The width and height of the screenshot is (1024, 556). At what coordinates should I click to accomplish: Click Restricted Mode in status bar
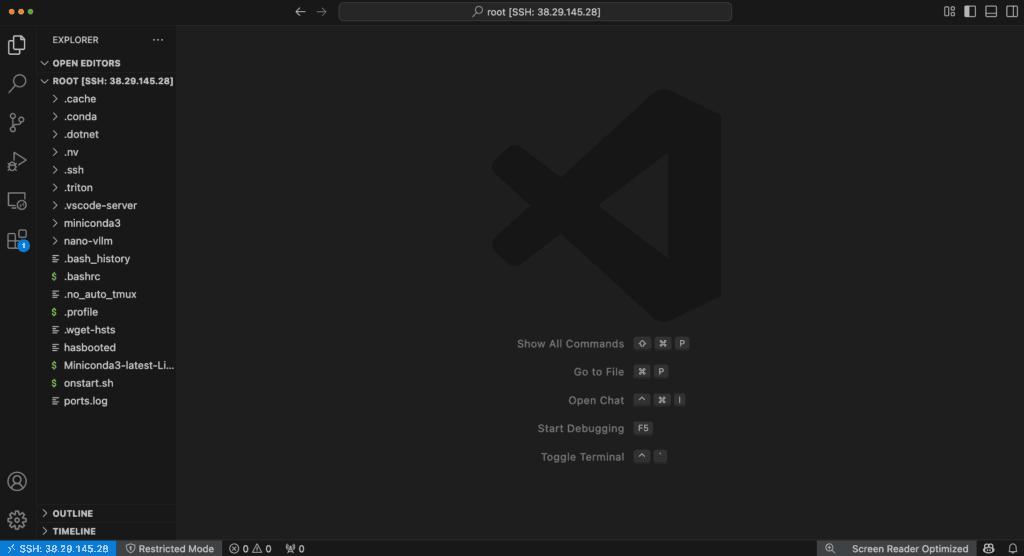tap(170, 549)
